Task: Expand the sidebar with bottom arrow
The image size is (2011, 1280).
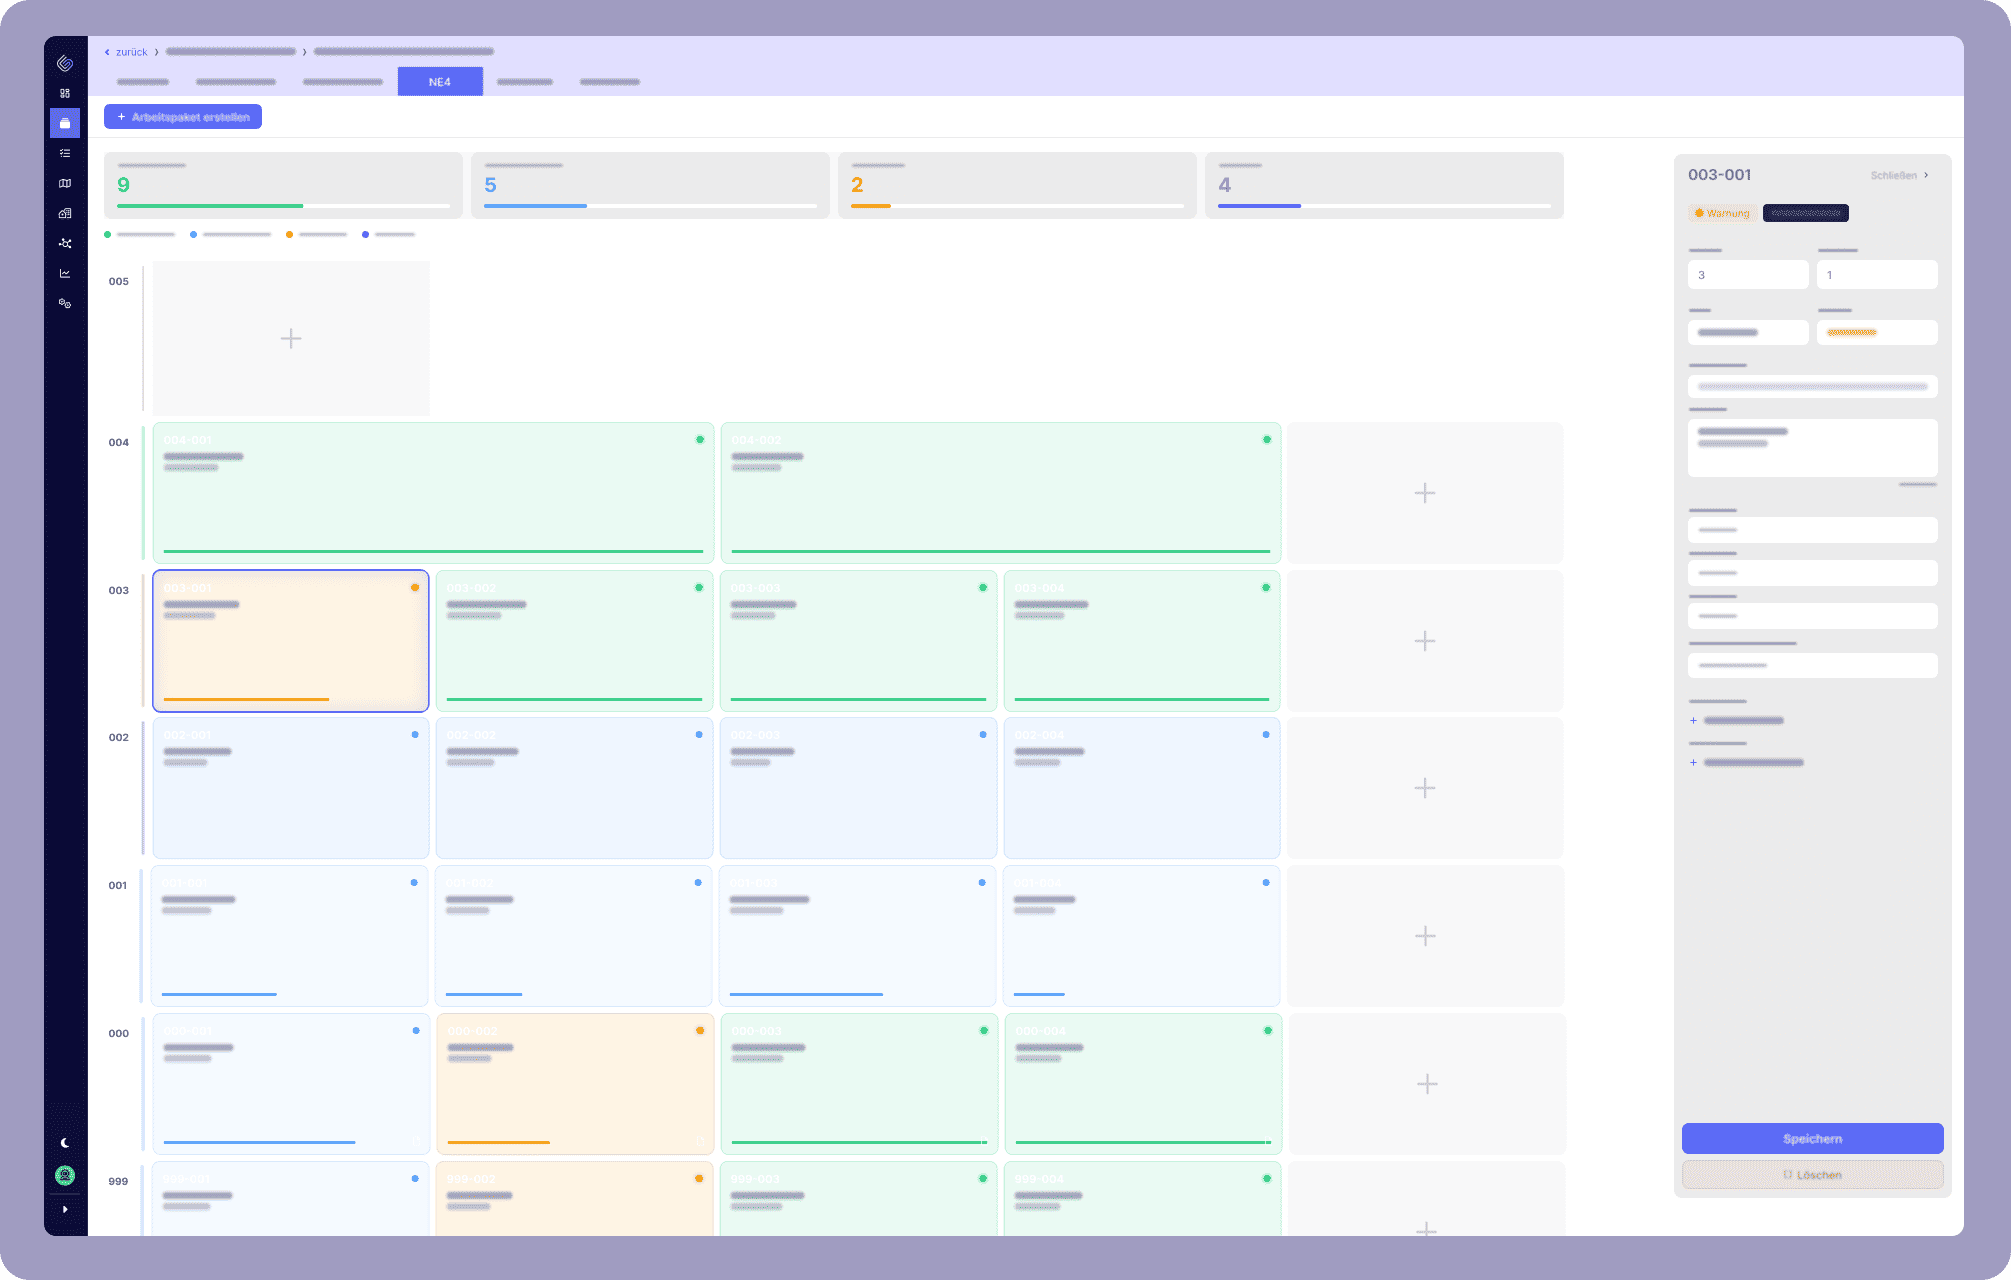Action: 65,1209
